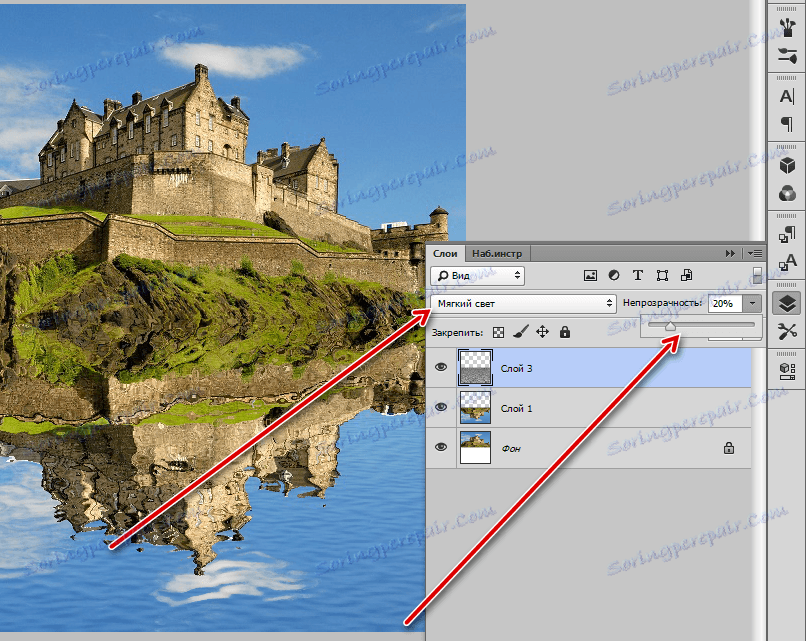Screen dimensions: 806x641
Task: Click the opacity slider handle
Action: point(670,326)
